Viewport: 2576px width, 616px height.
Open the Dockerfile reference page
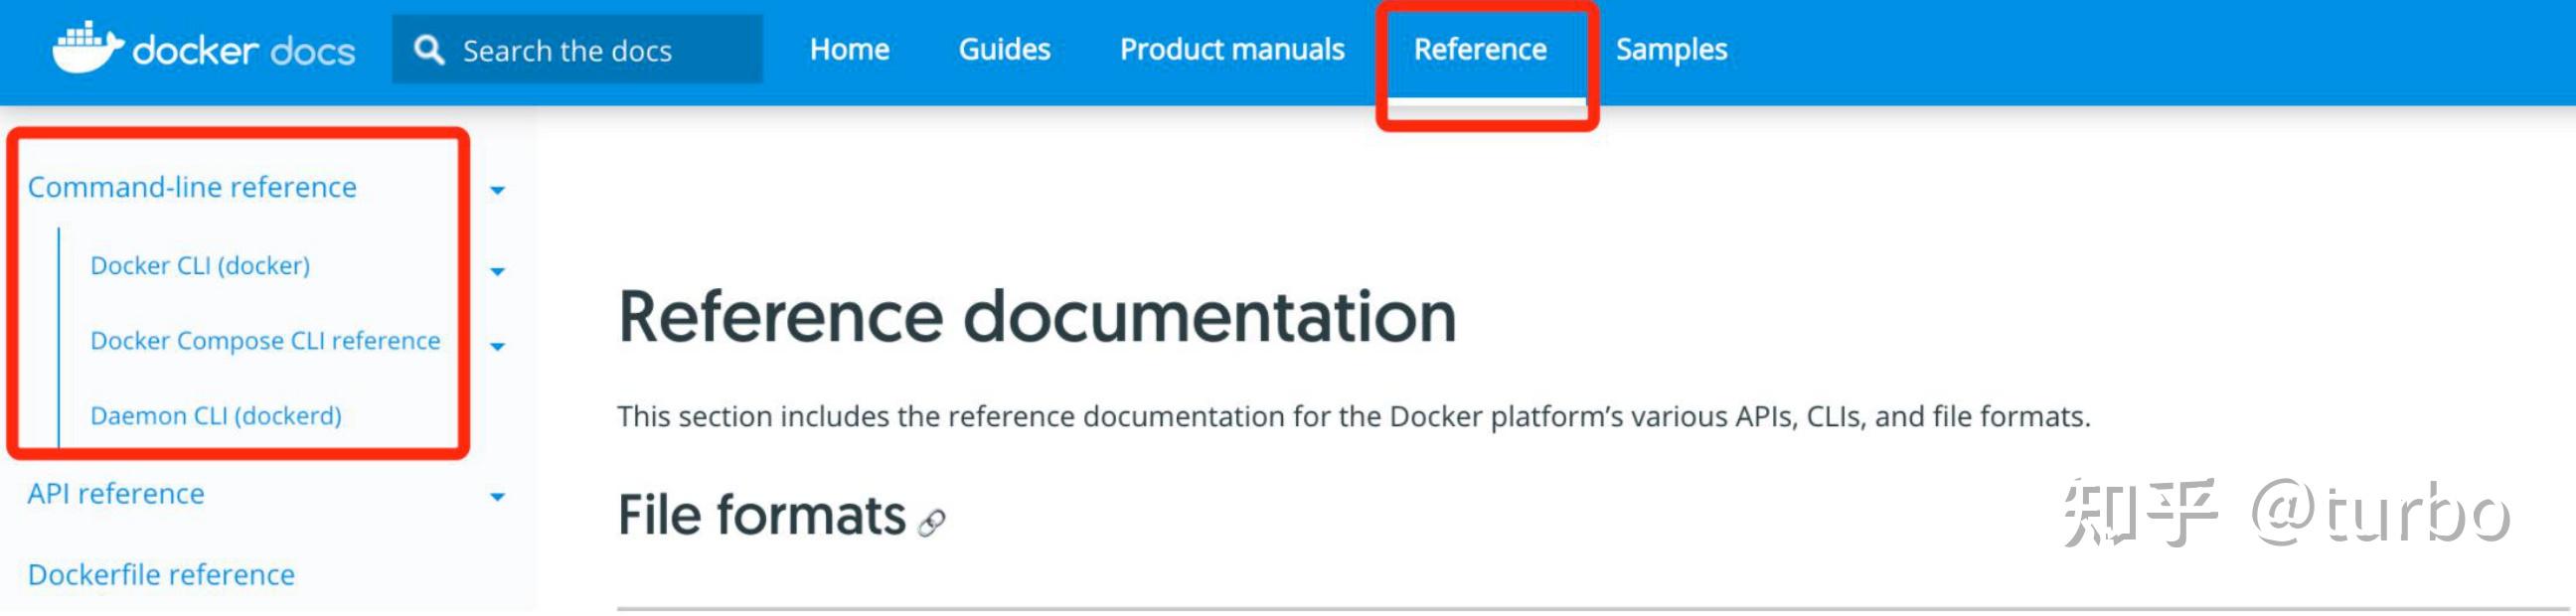pyautogui.click(x=160, y=575)
